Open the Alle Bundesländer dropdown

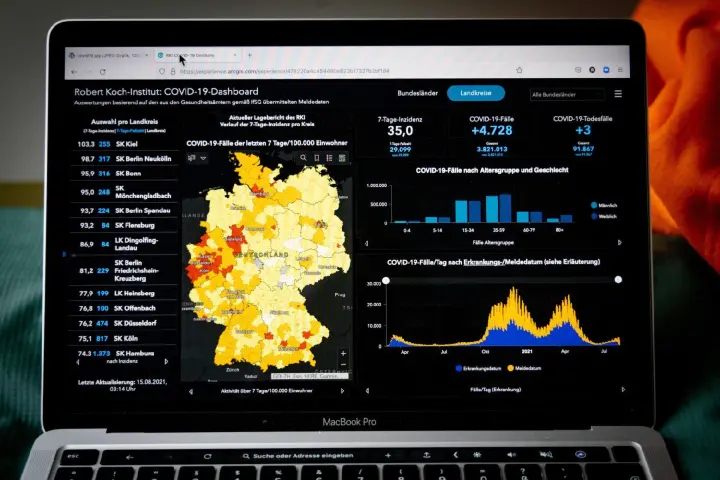(x=565, y=94)
